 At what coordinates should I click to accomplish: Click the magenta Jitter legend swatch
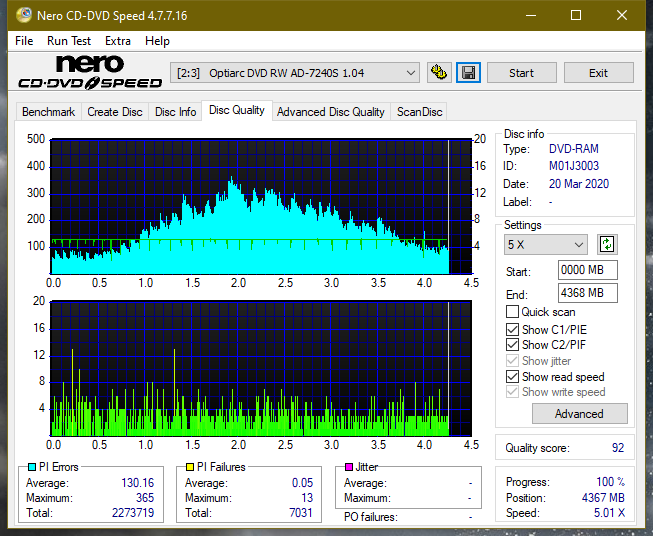(349, 467)
